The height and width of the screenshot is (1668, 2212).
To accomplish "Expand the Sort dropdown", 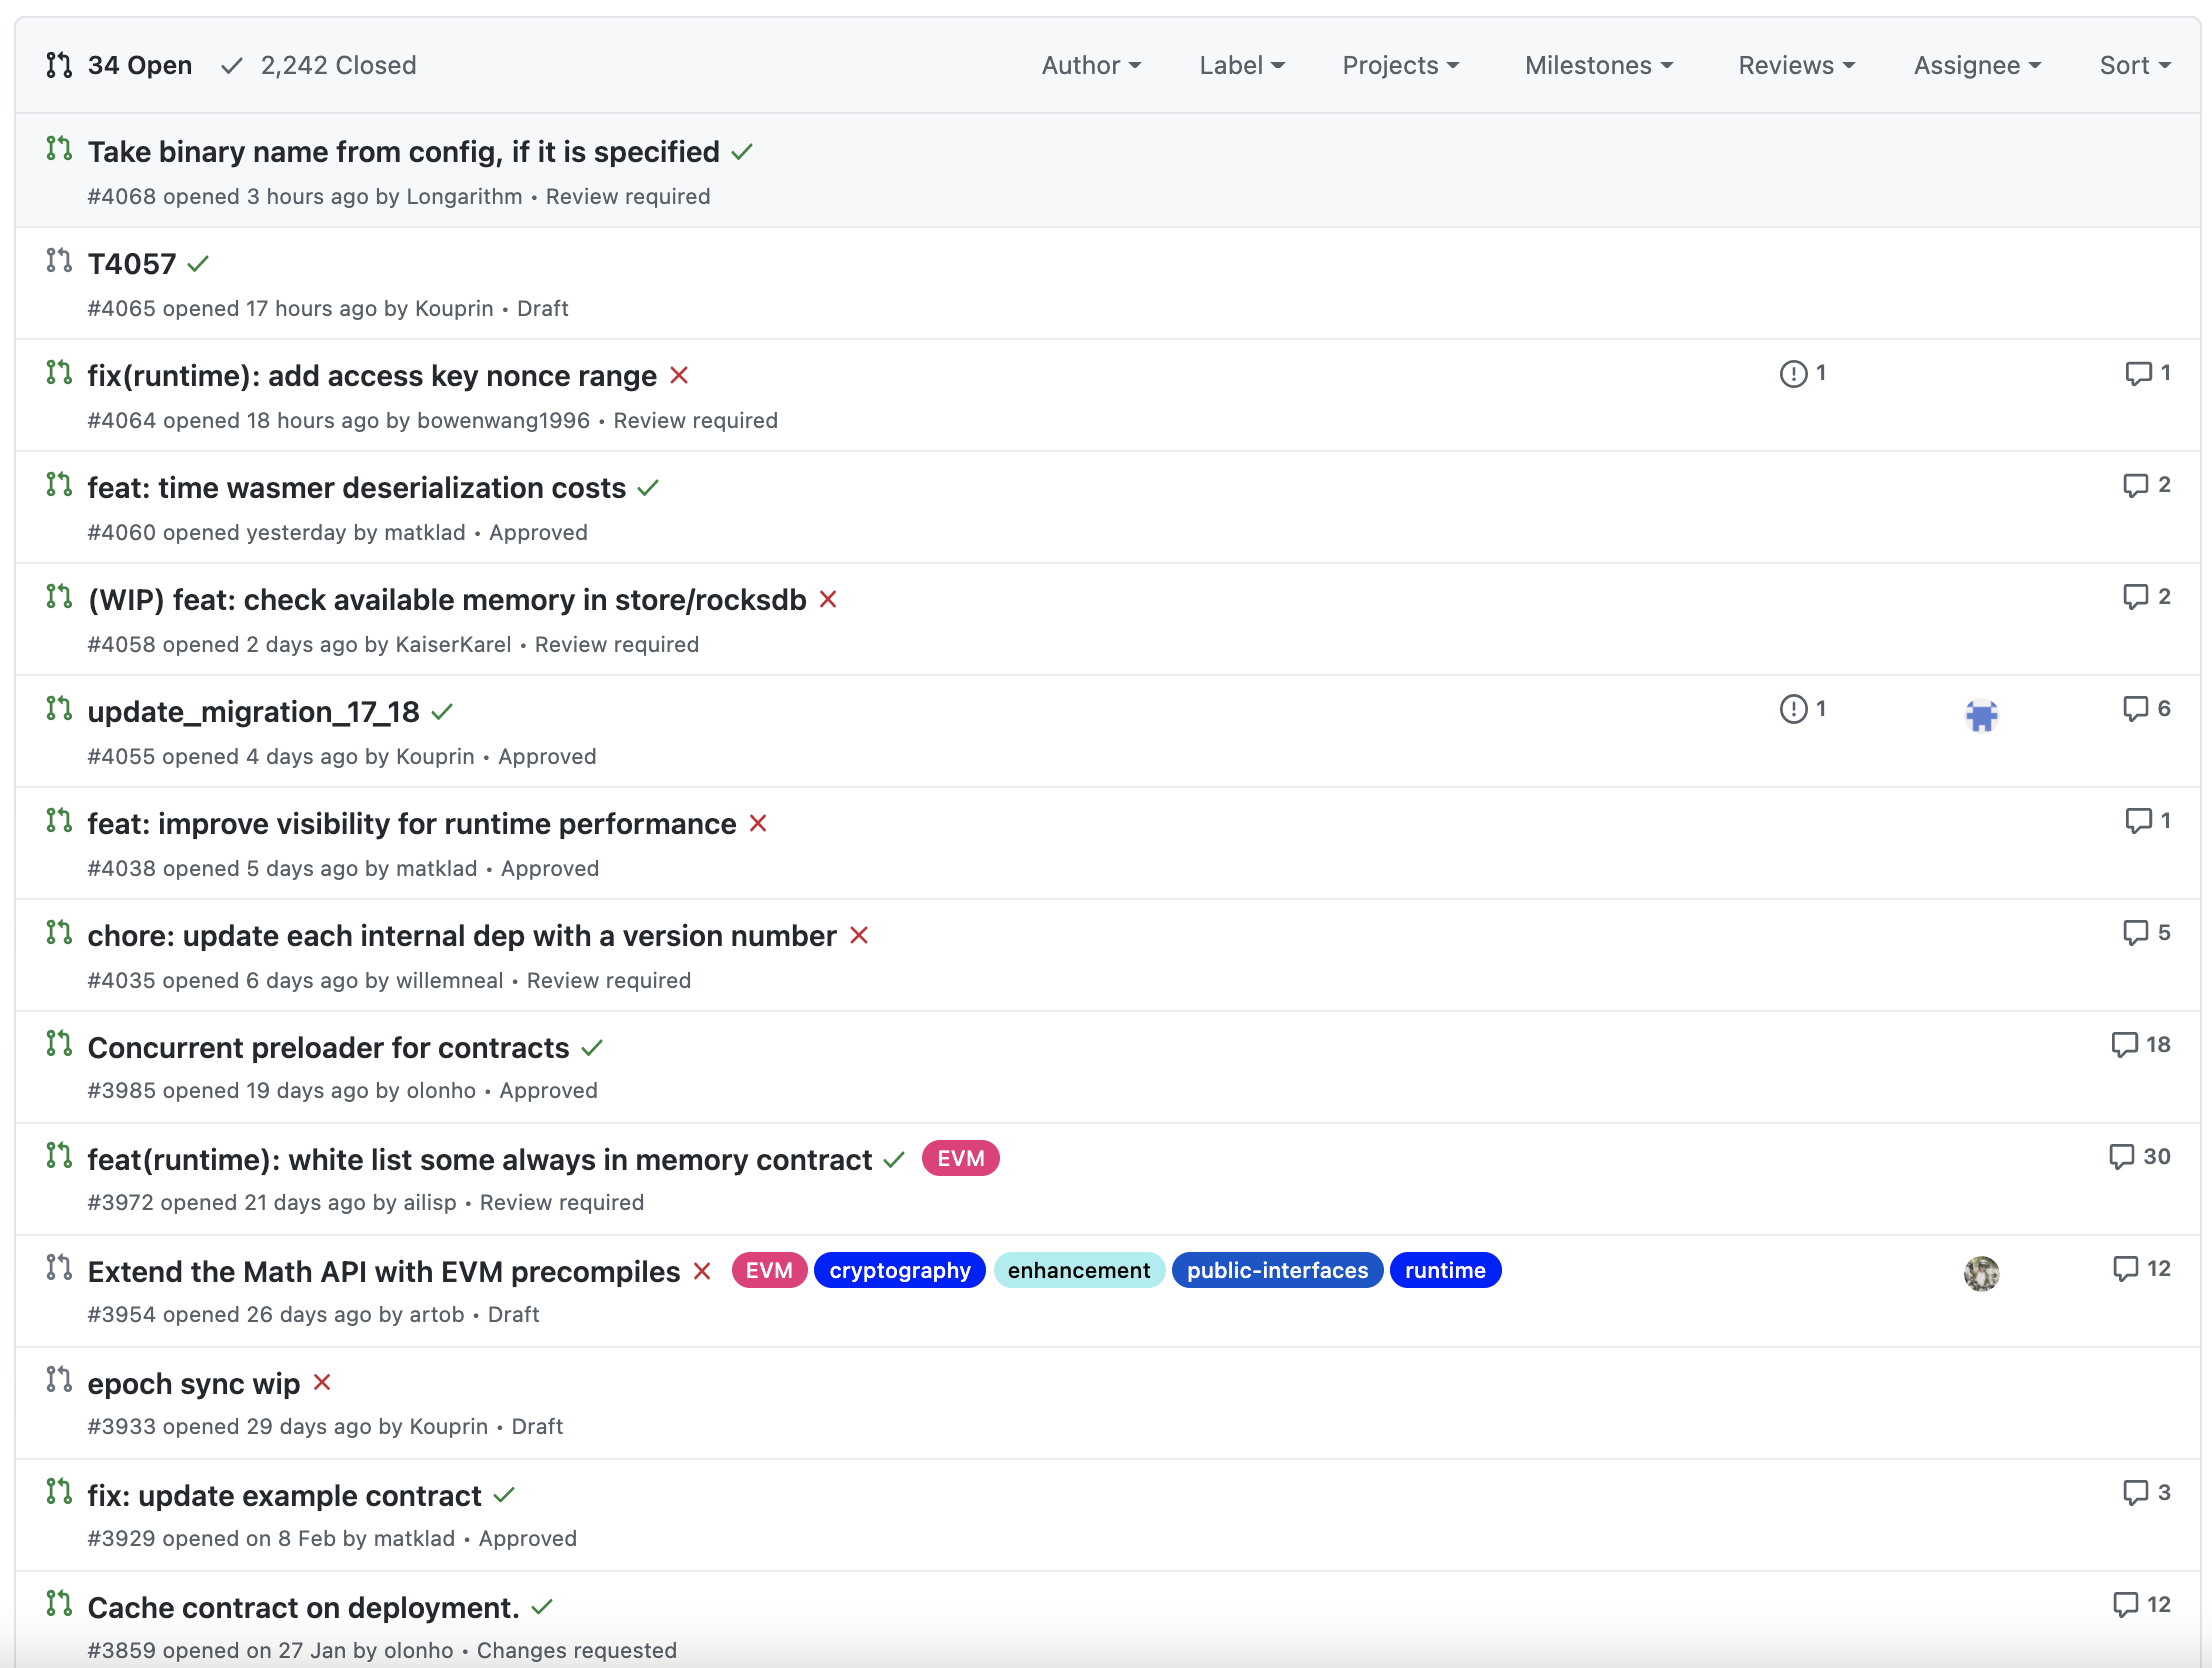I will (x=2134, y=66).
